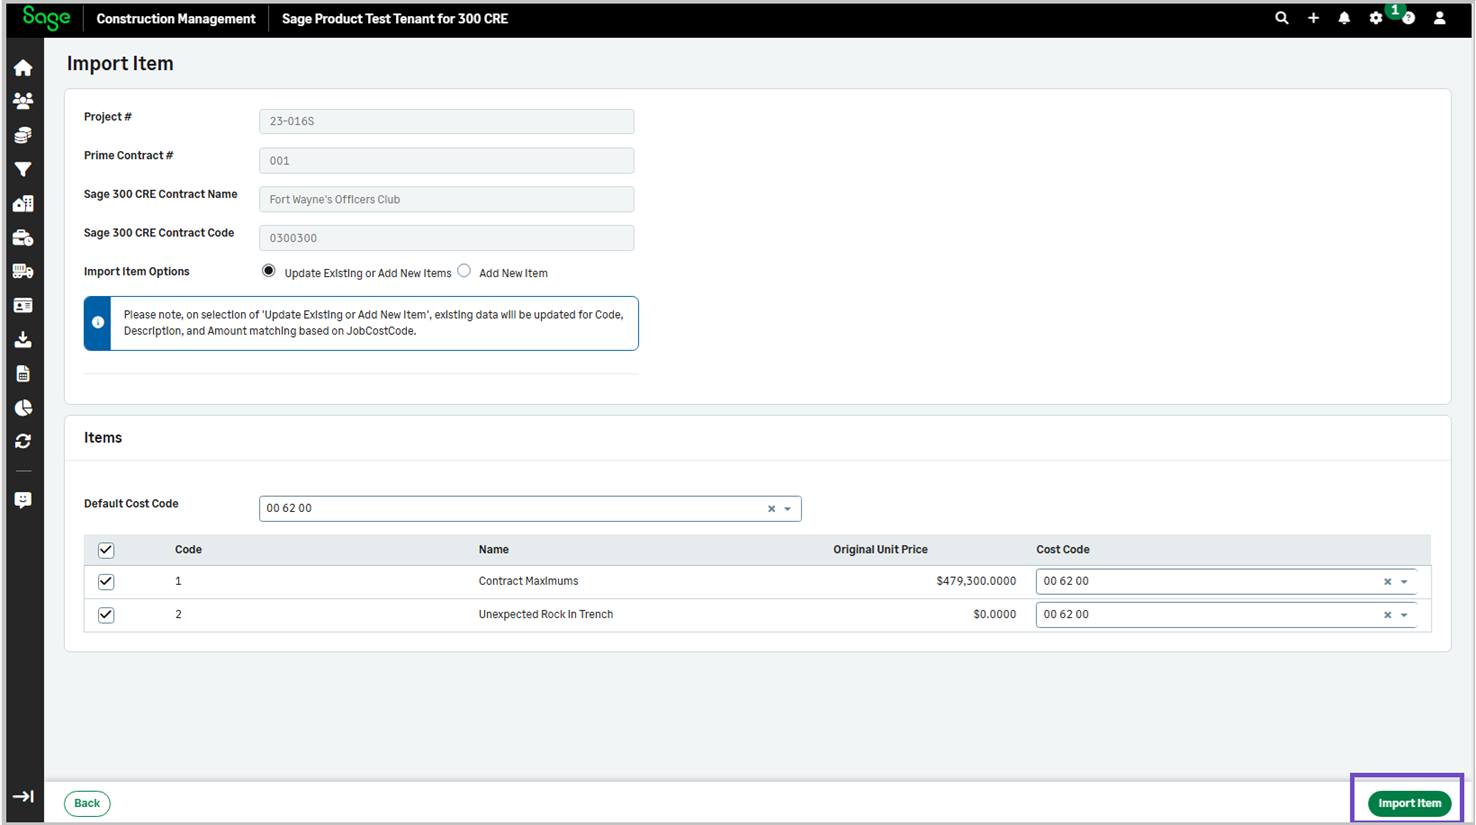Click the Sage logo

pyautogui.click(x=46, y=18)
